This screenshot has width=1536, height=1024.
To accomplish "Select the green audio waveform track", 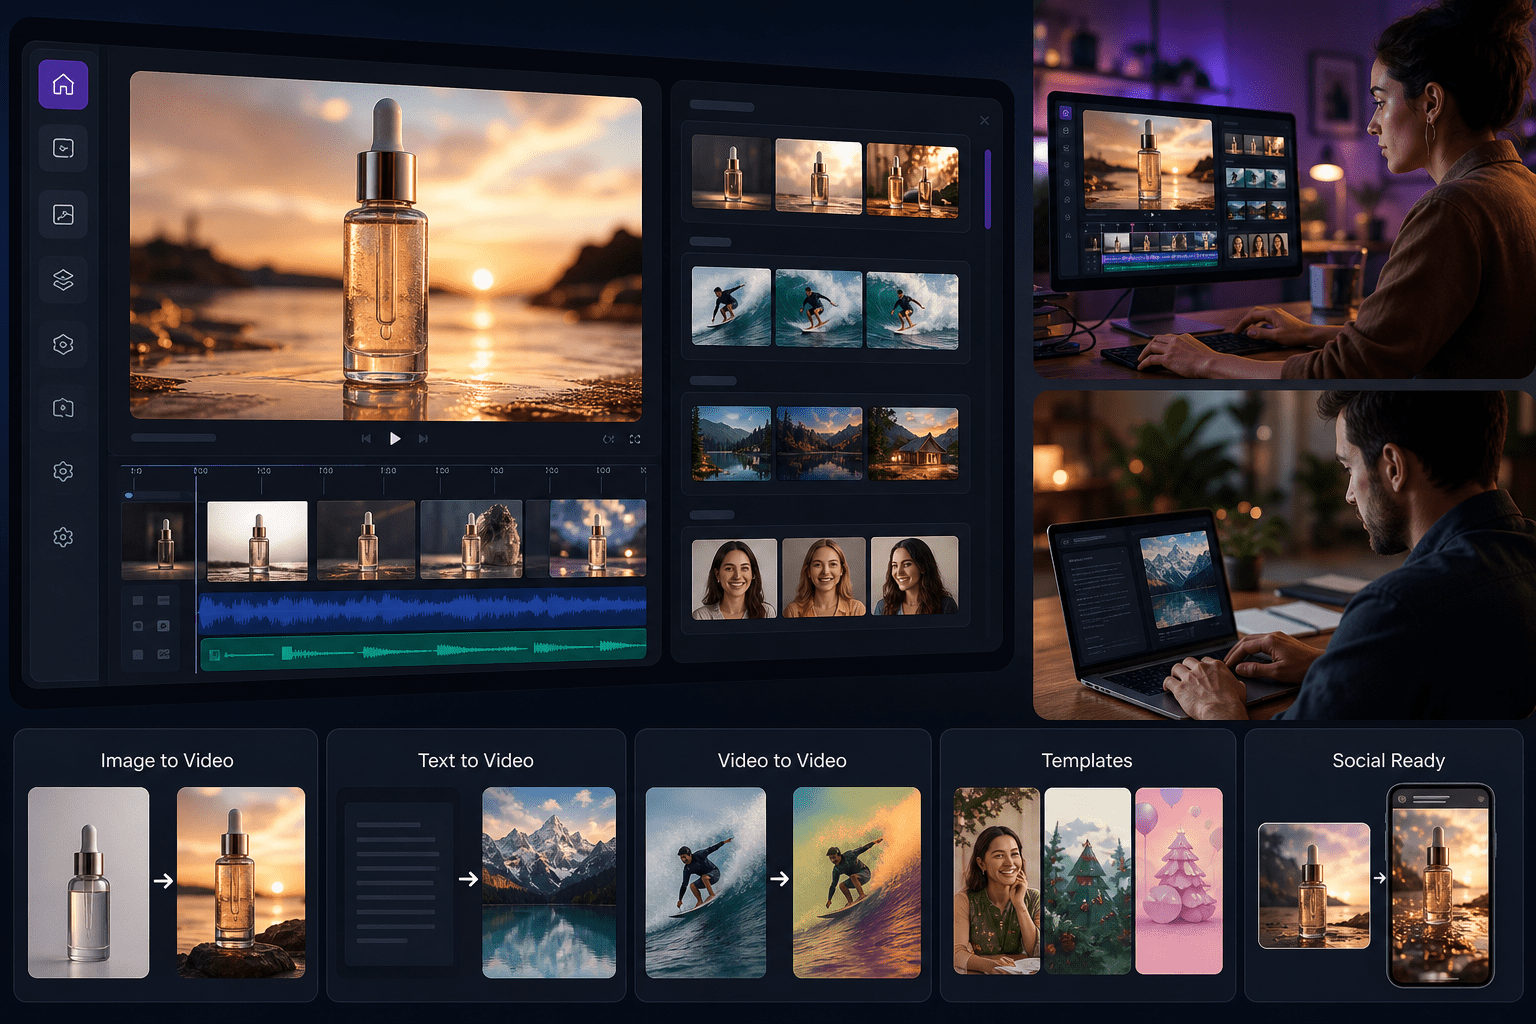I will click(x=423, y=651).
